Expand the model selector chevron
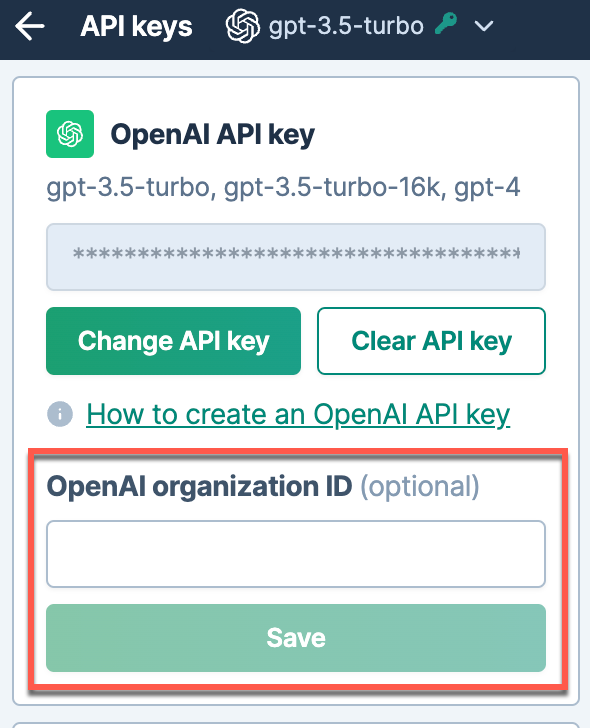Screen dimensions: 590x728 [484, 26]
